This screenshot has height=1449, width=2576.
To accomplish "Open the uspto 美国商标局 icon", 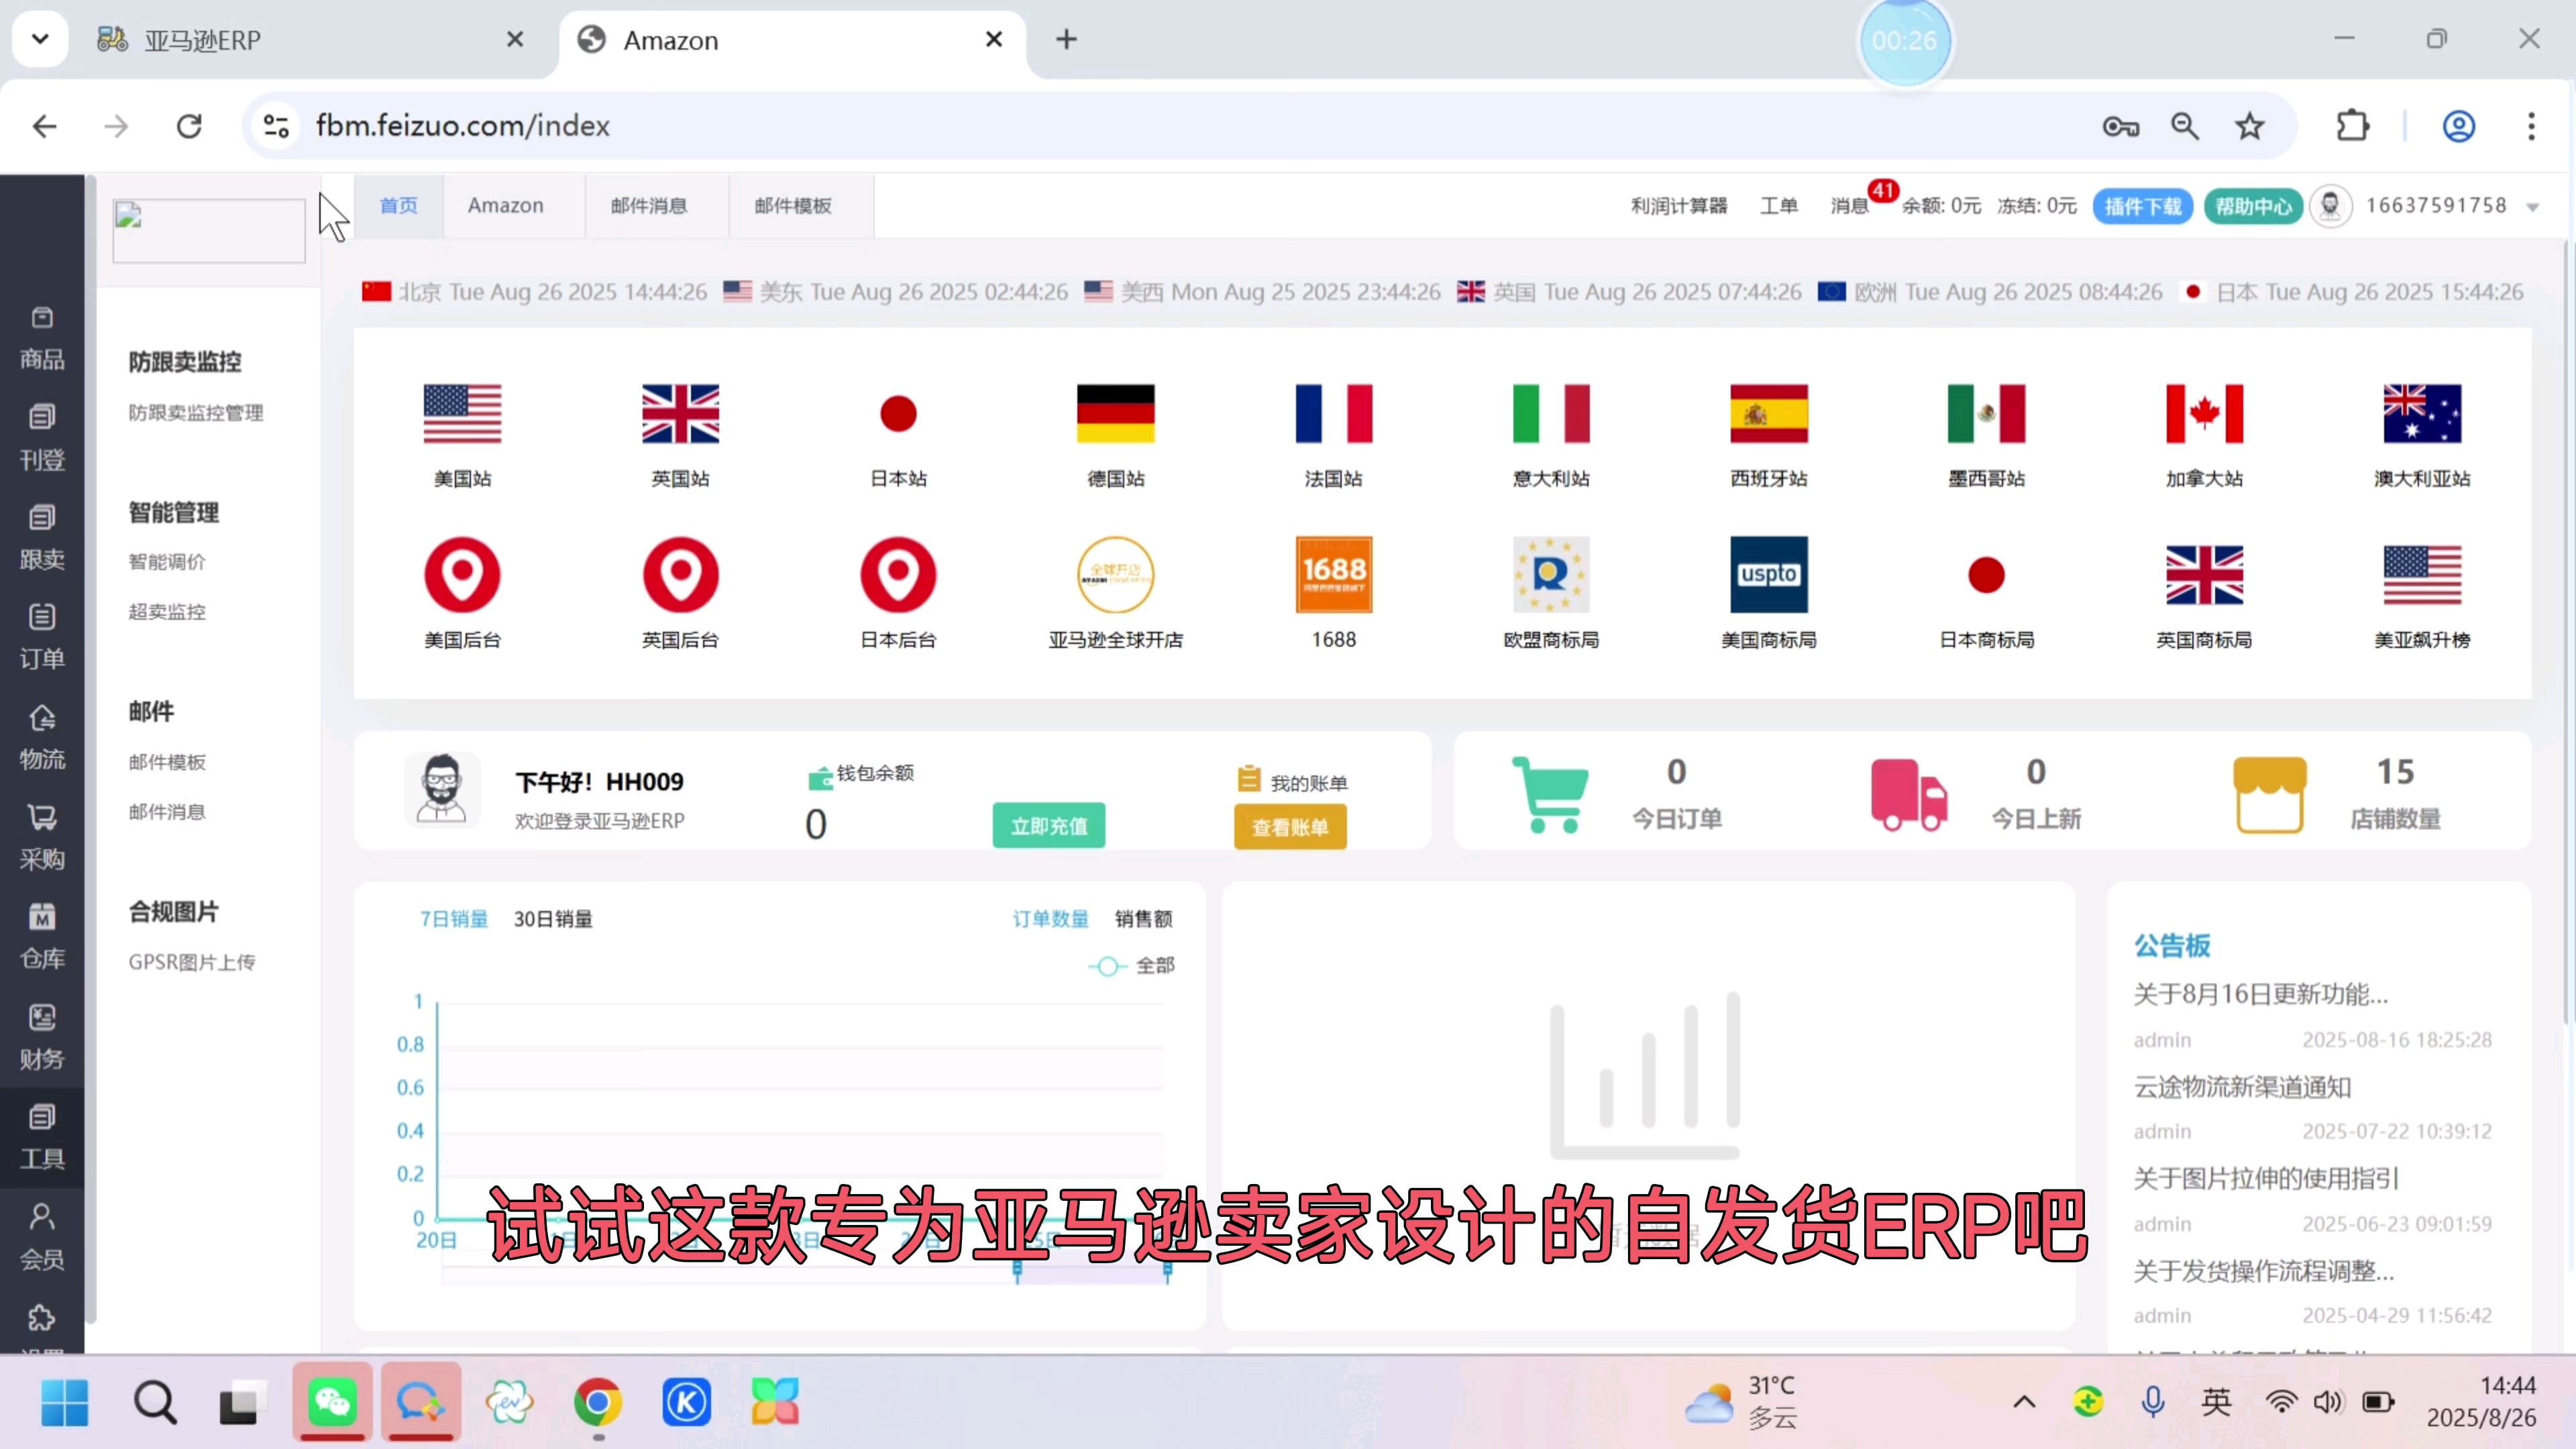I will click(1769, 575).
